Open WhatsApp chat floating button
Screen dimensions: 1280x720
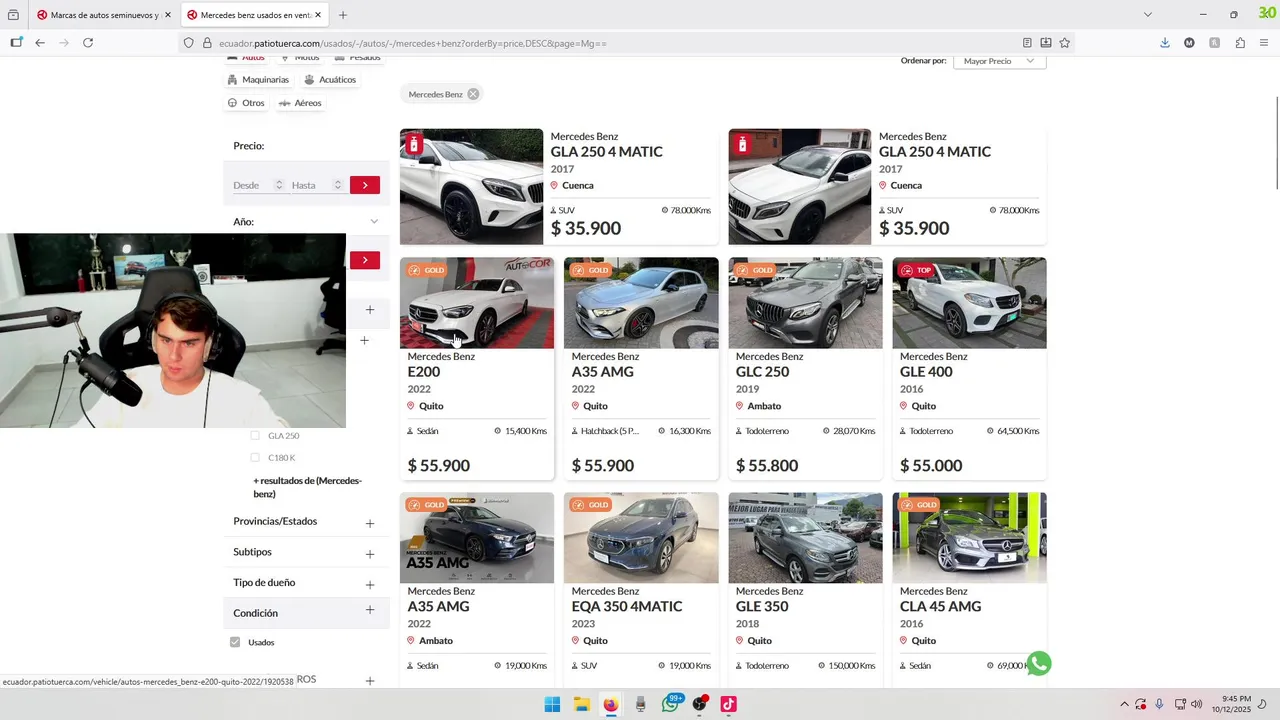tap(1039, 664)
